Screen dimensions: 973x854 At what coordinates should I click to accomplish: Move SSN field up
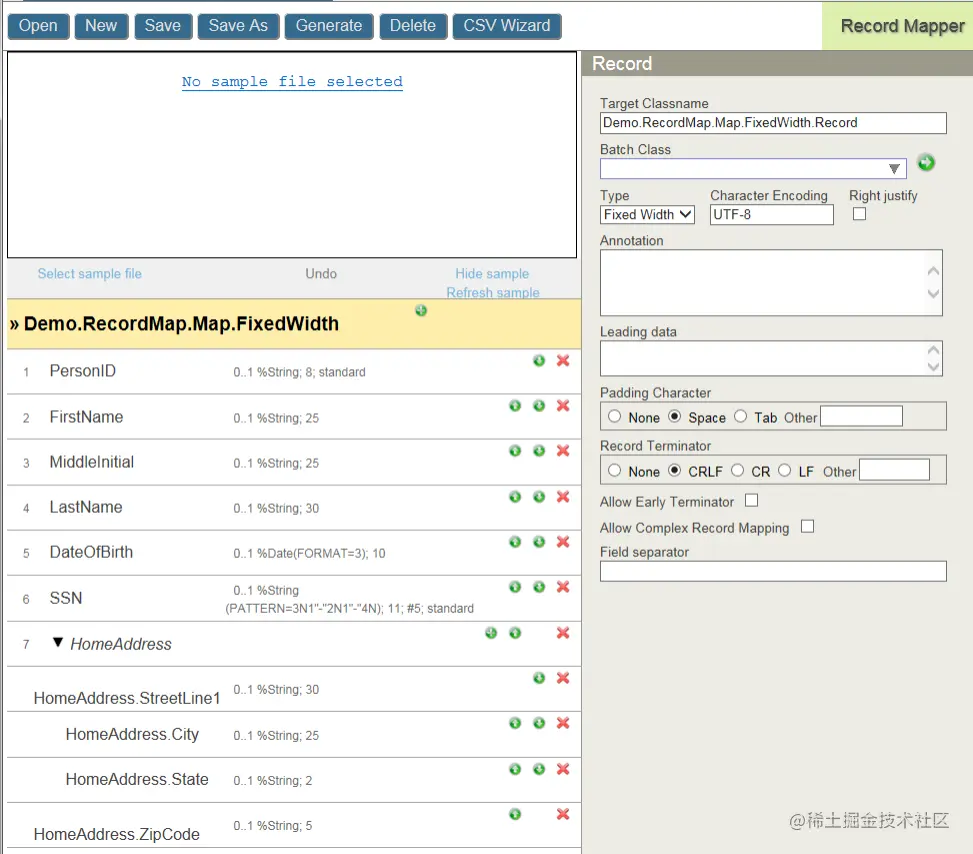pyautogui.click(x=515, y=587)
